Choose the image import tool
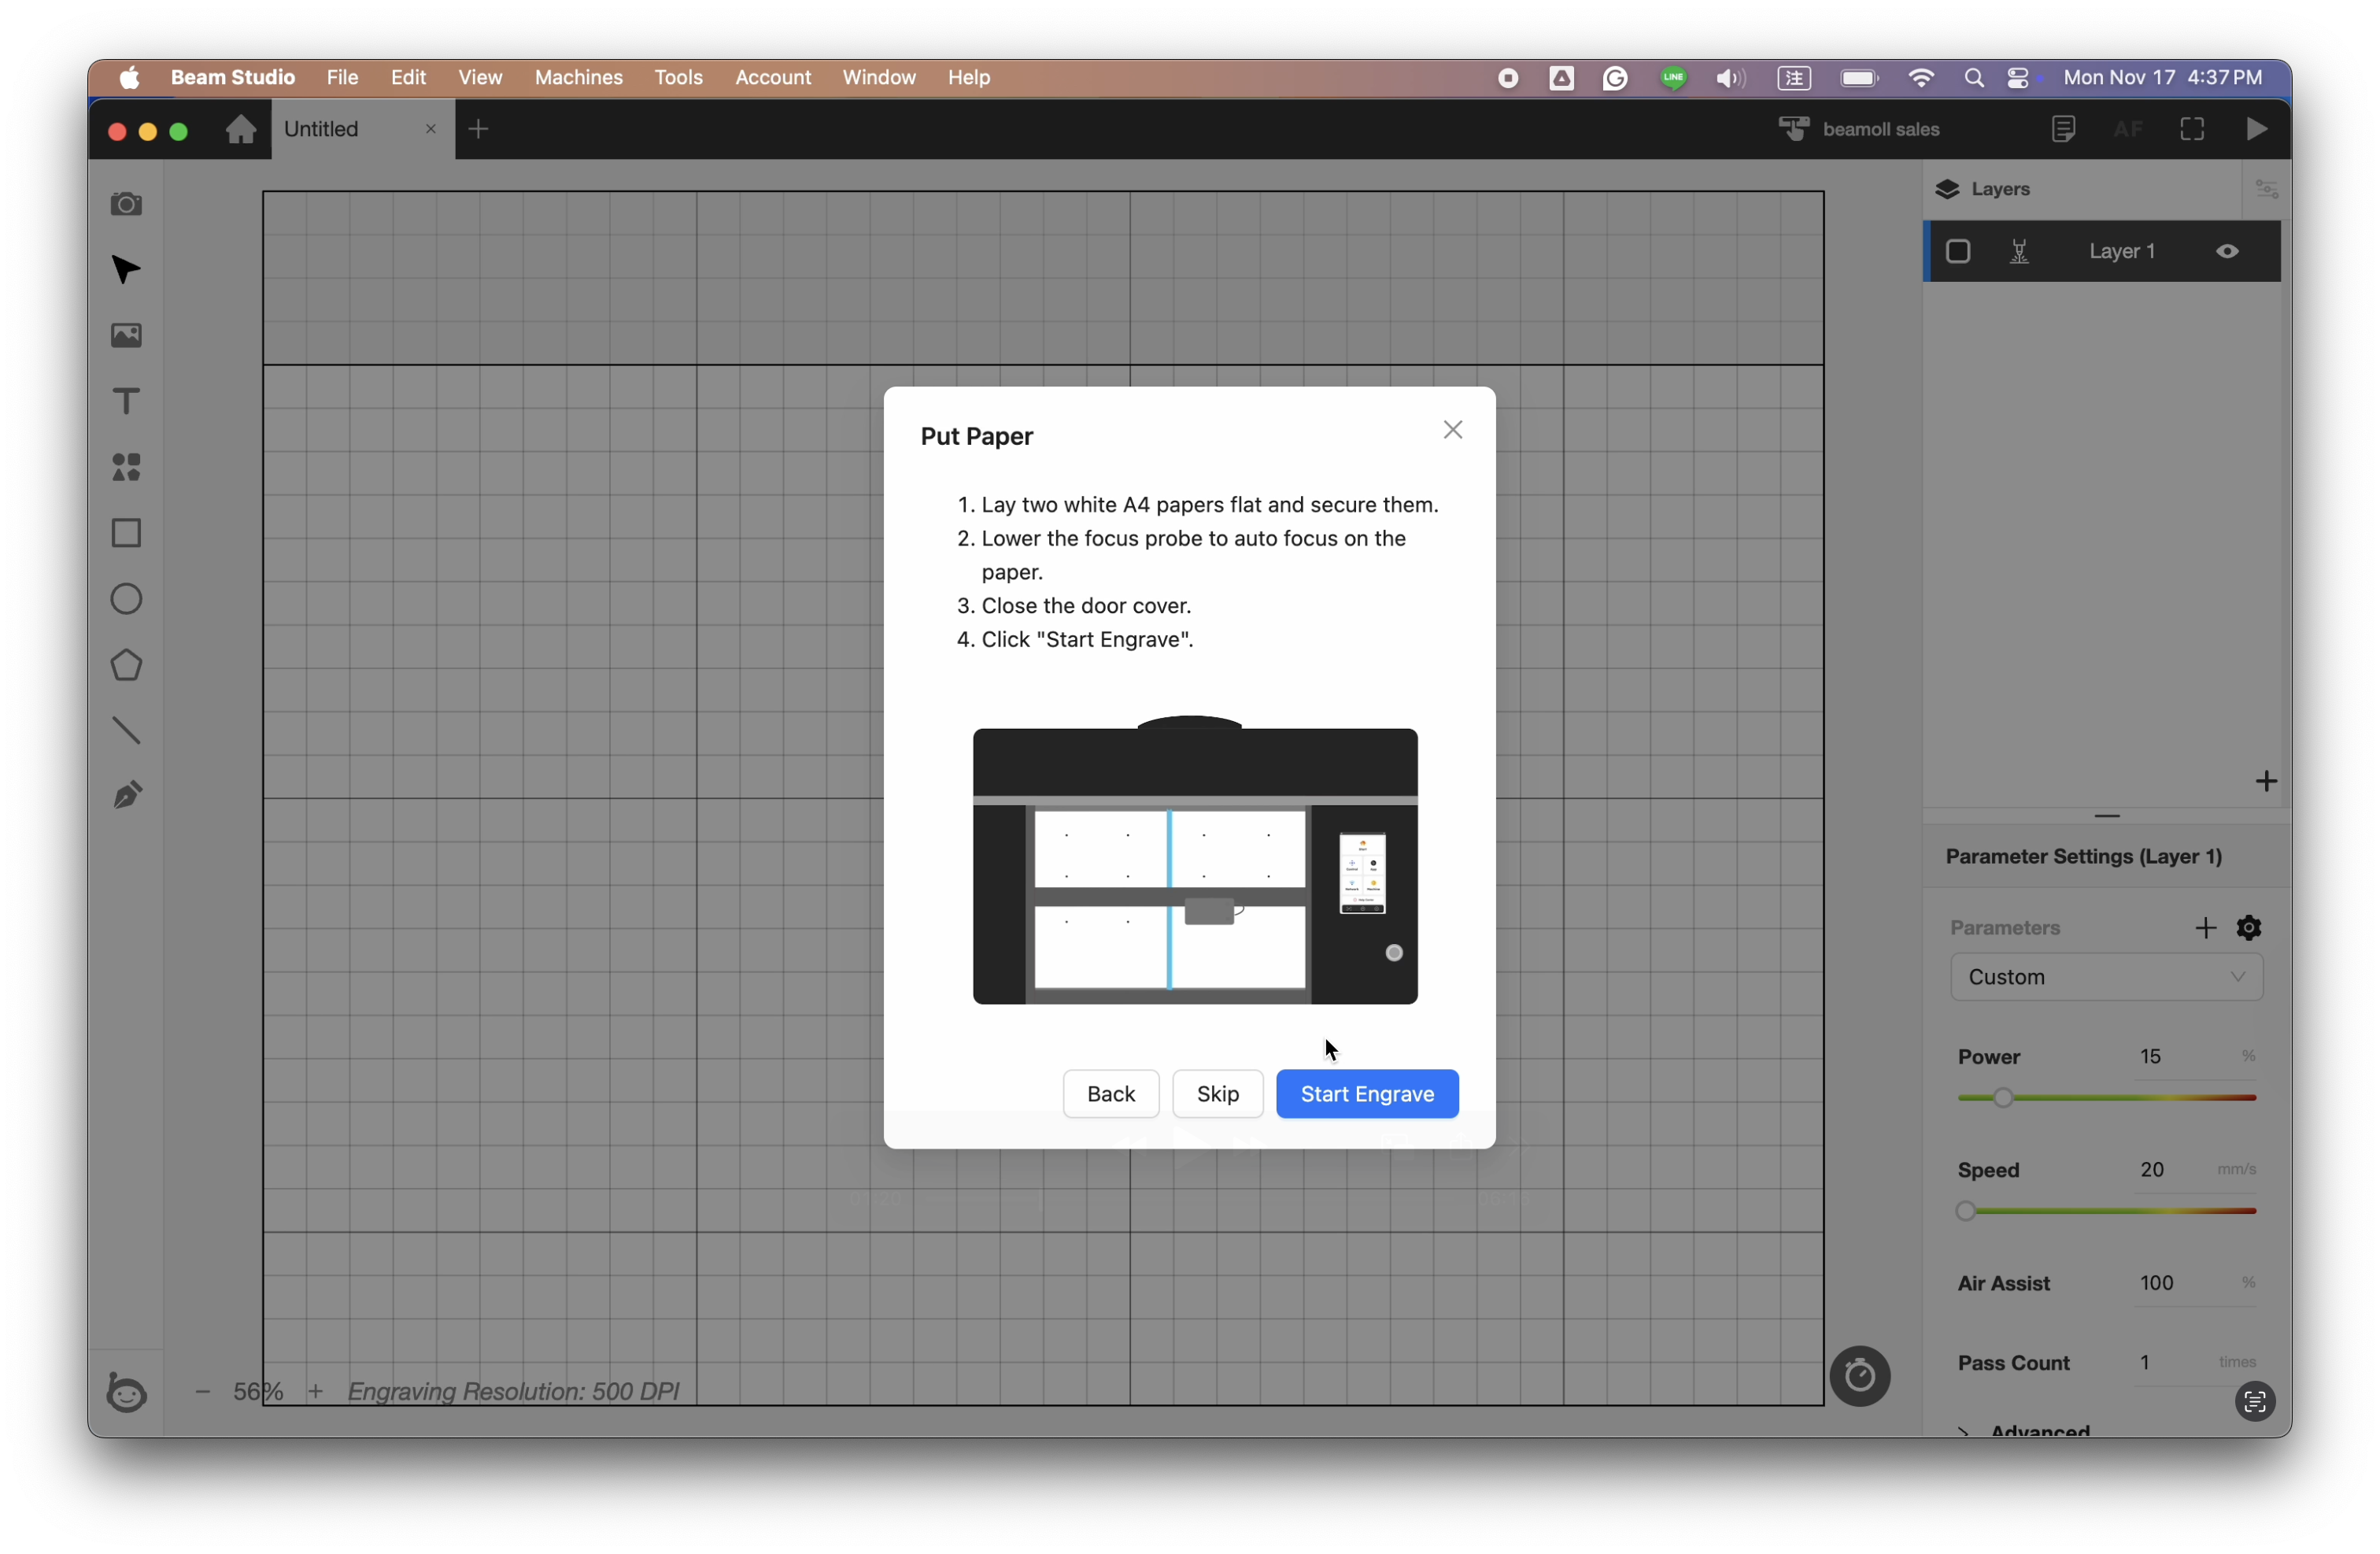Viewport: 2380px width, 1554px height. pos(126,336)
